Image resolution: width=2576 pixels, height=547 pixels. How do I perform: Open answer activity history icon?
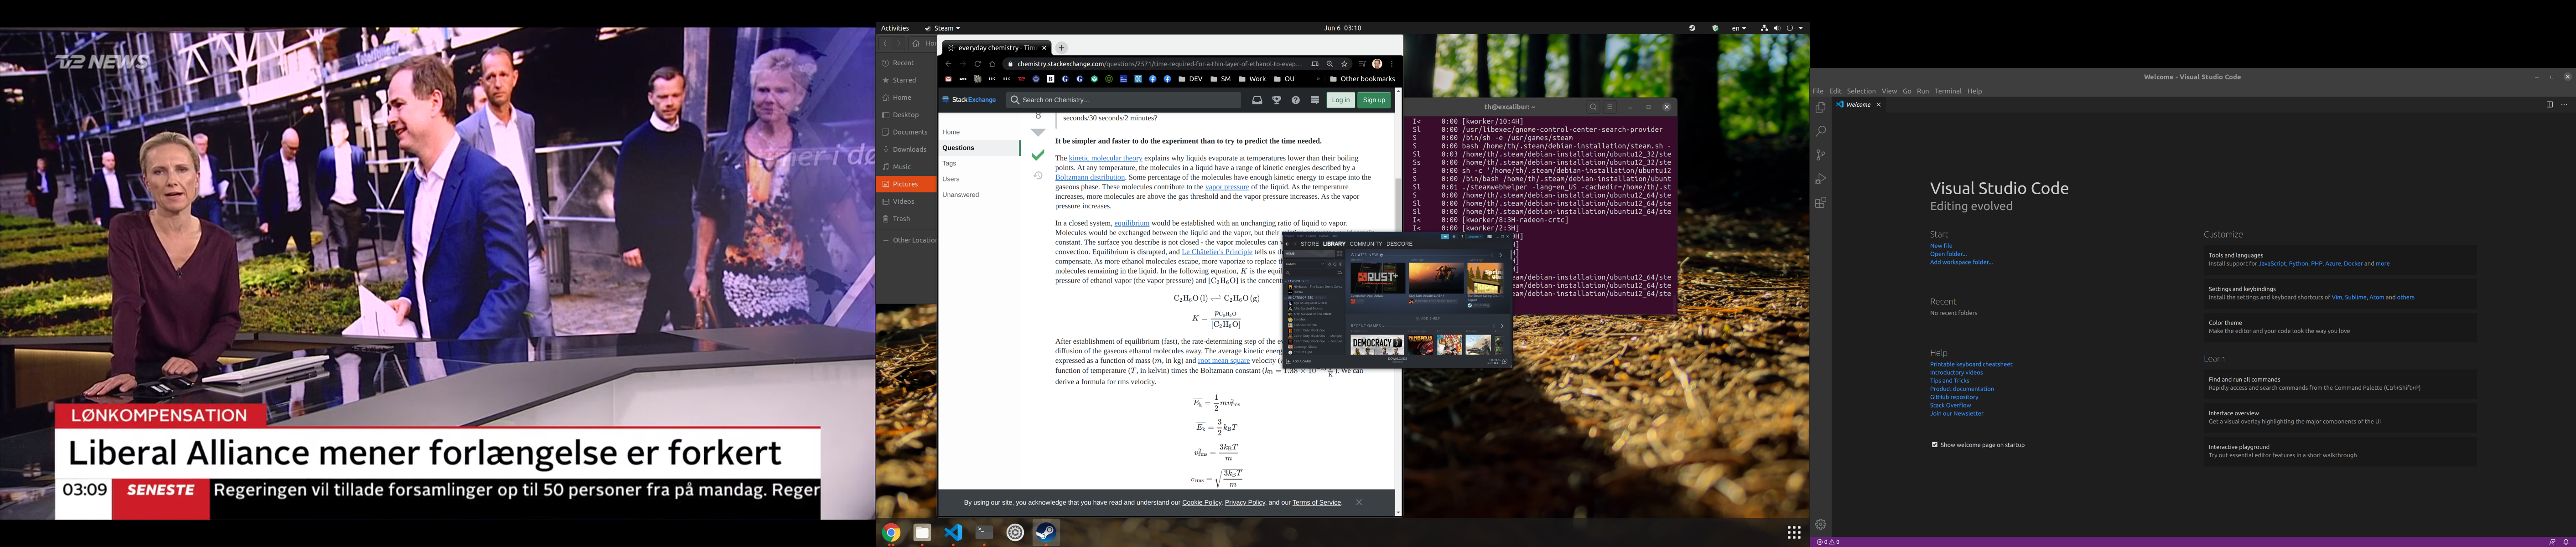(1038, 176)
